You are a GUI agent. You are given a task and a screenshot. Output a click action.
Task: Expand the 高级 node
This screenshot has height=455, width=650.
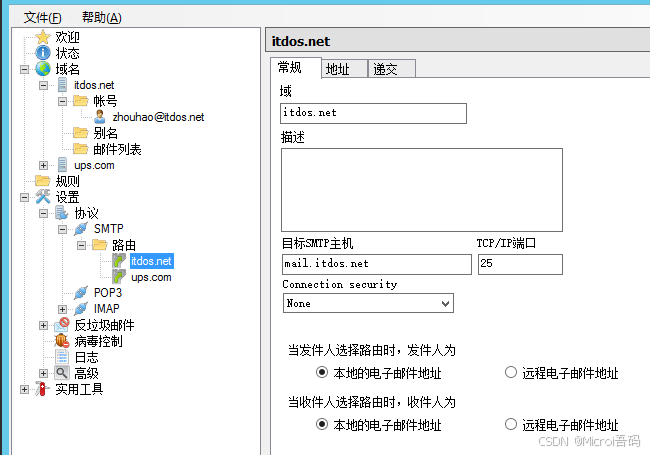tap(44, 373)
